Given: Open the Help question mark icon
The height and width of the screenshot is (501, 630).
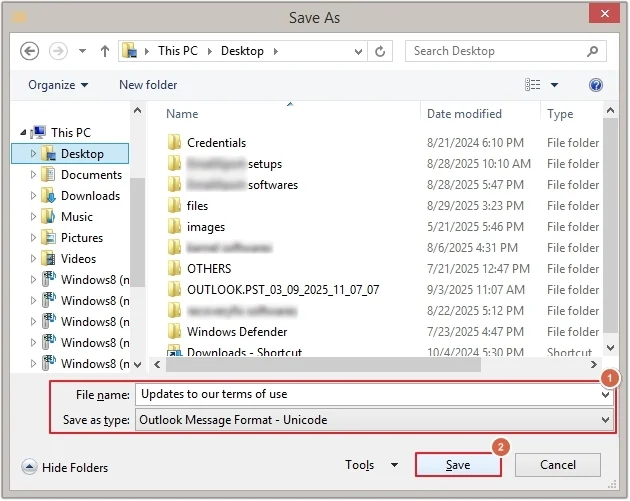Looking at the screenshot, I should [x=595, y=85].
